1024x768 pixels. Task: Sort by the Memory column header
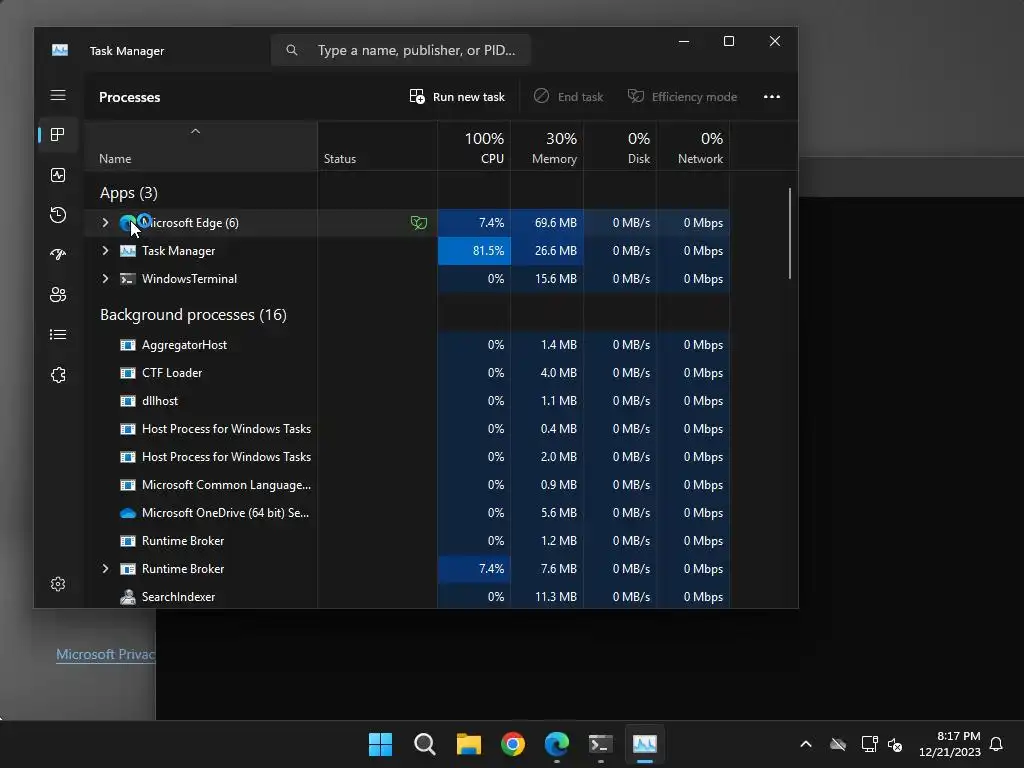547,146
